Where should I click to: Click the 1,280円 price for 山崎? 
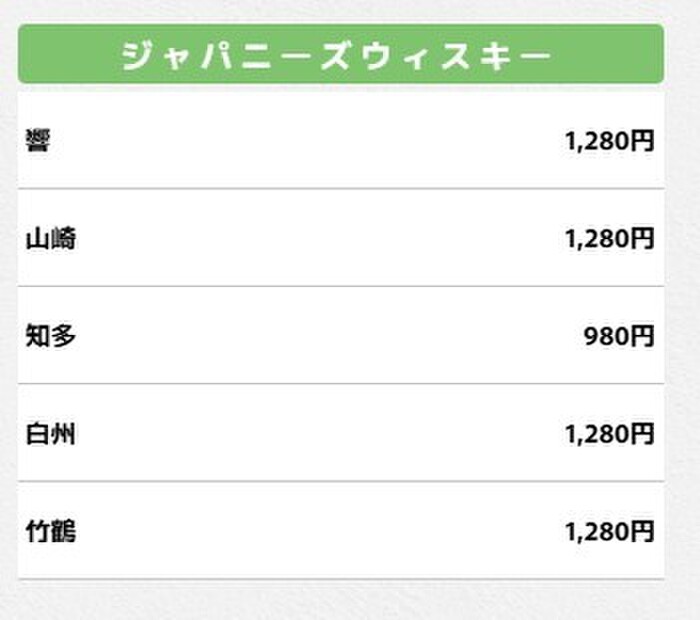point(610,239)
